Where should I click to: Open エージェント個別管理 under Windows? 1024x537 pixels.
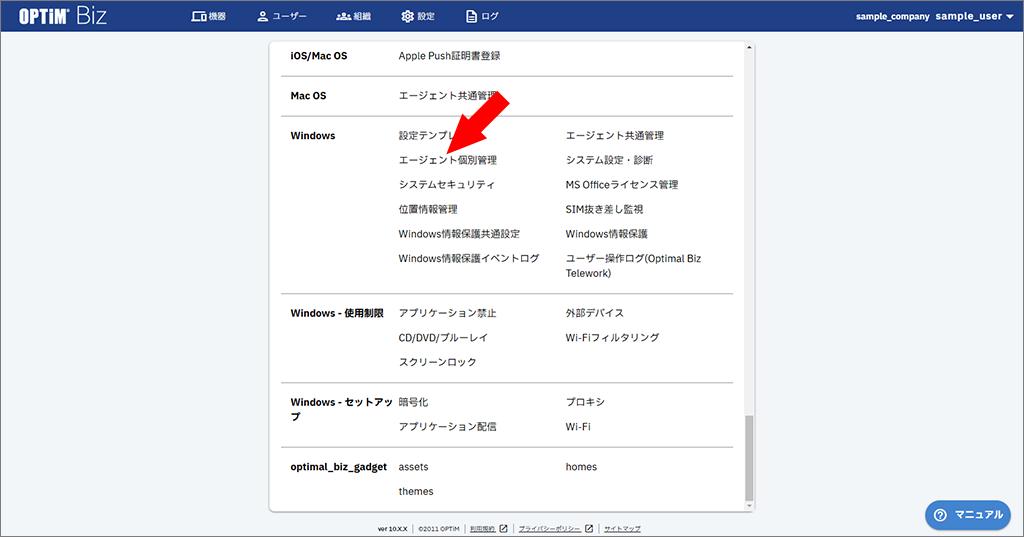coord(448,160)
